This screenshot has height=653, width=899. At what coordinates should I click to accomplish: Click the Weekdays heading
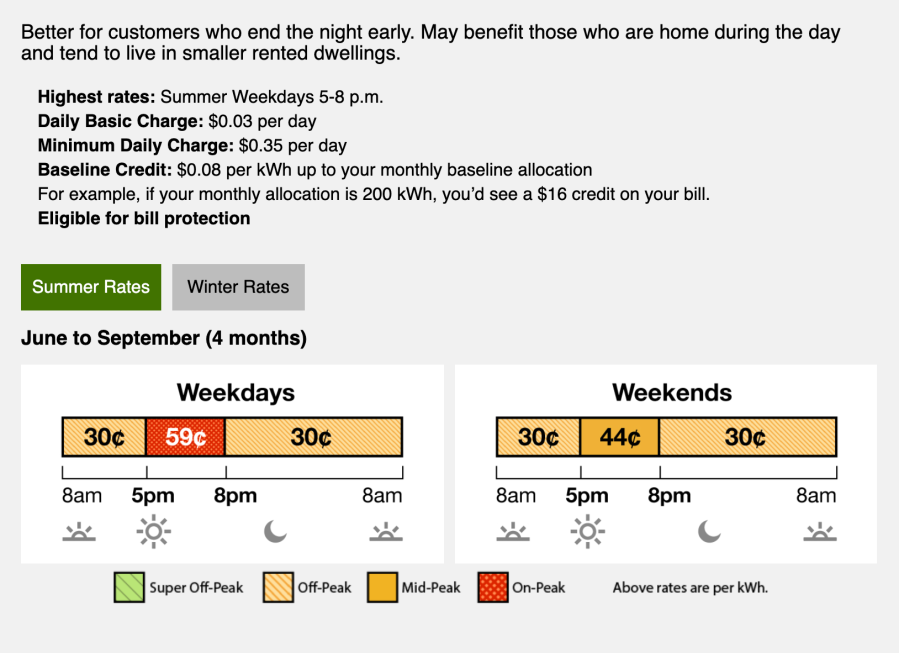click(236, 393)
